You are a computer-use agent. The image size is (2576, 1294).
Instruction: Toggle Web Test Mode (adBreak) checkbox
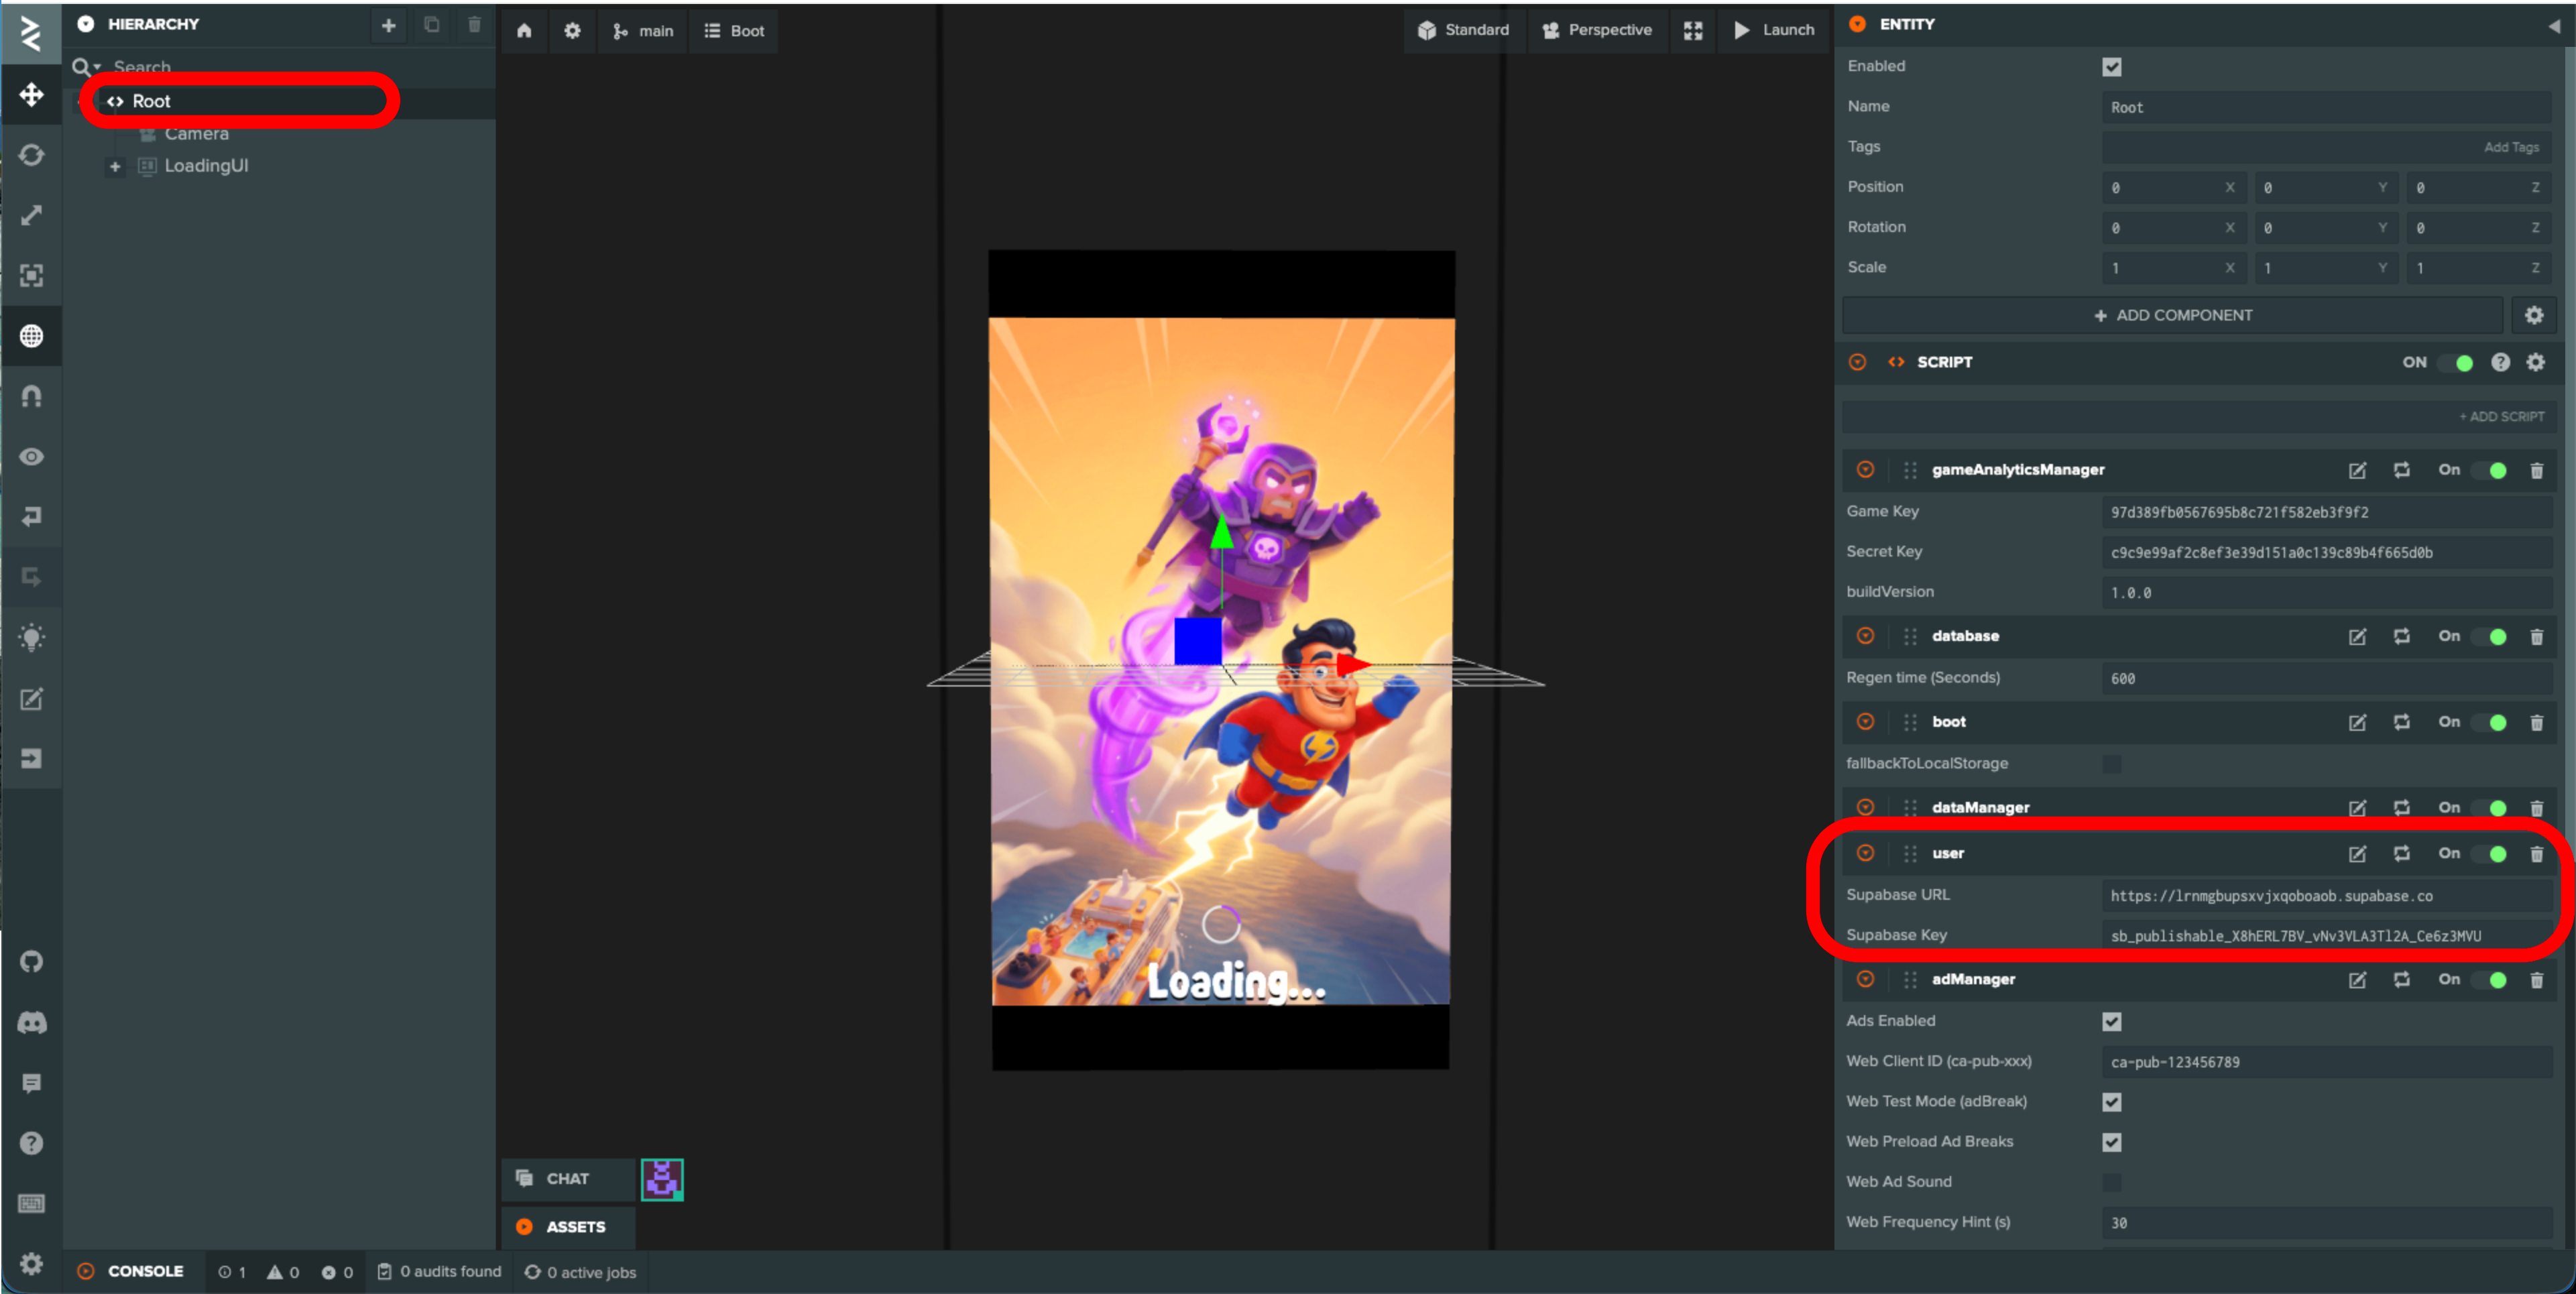pyautogui.click(x=2111, y=1102)
